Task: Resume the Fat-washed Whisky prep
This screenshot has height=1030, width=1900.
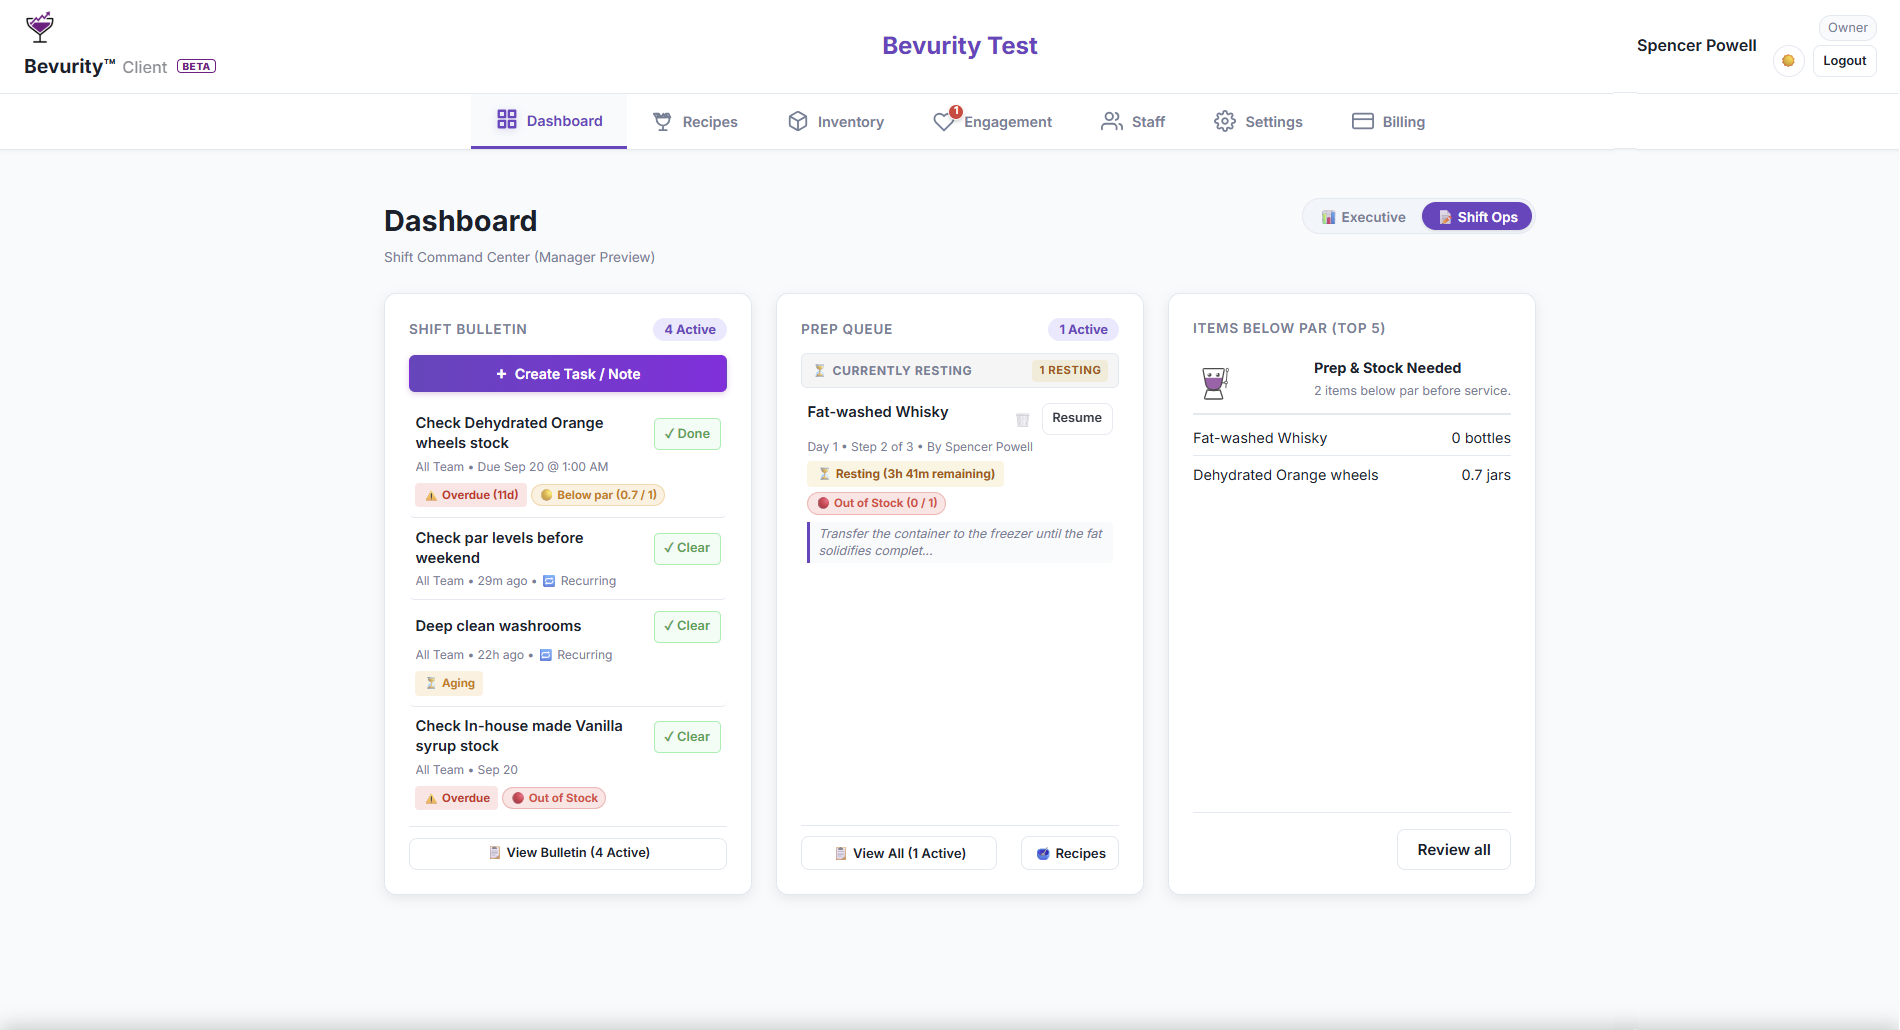Action: pos(1077,418)
